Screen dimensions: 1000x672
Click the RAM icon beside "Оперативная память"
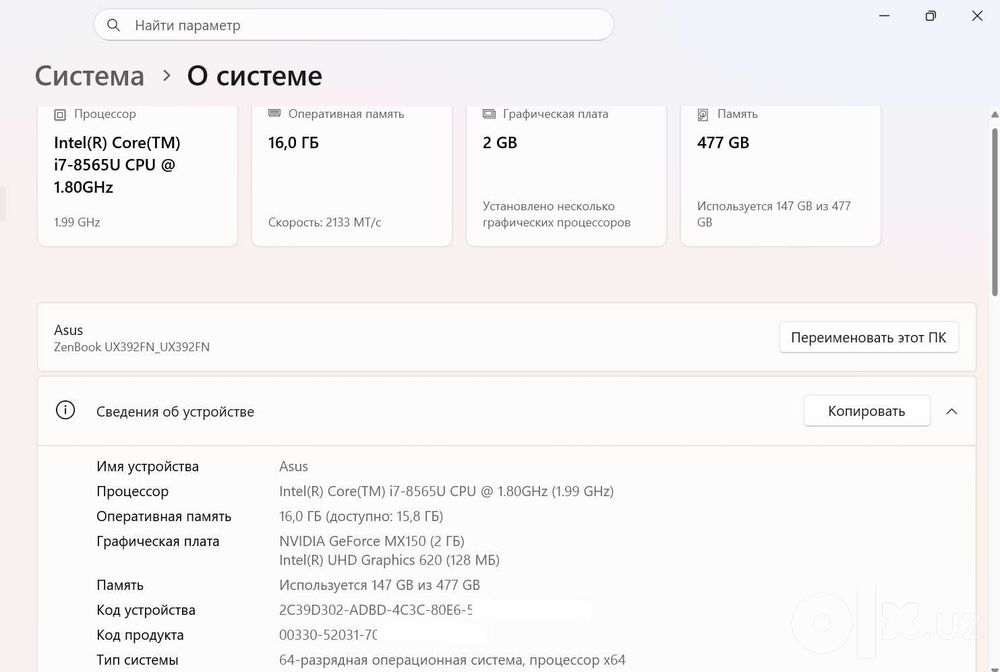[274, 113]
